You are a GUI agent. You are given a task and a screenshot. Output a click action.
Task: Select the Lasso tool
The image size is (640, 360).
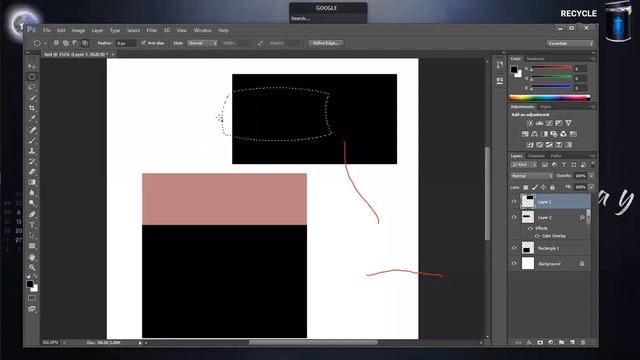[x=32, y=87]
